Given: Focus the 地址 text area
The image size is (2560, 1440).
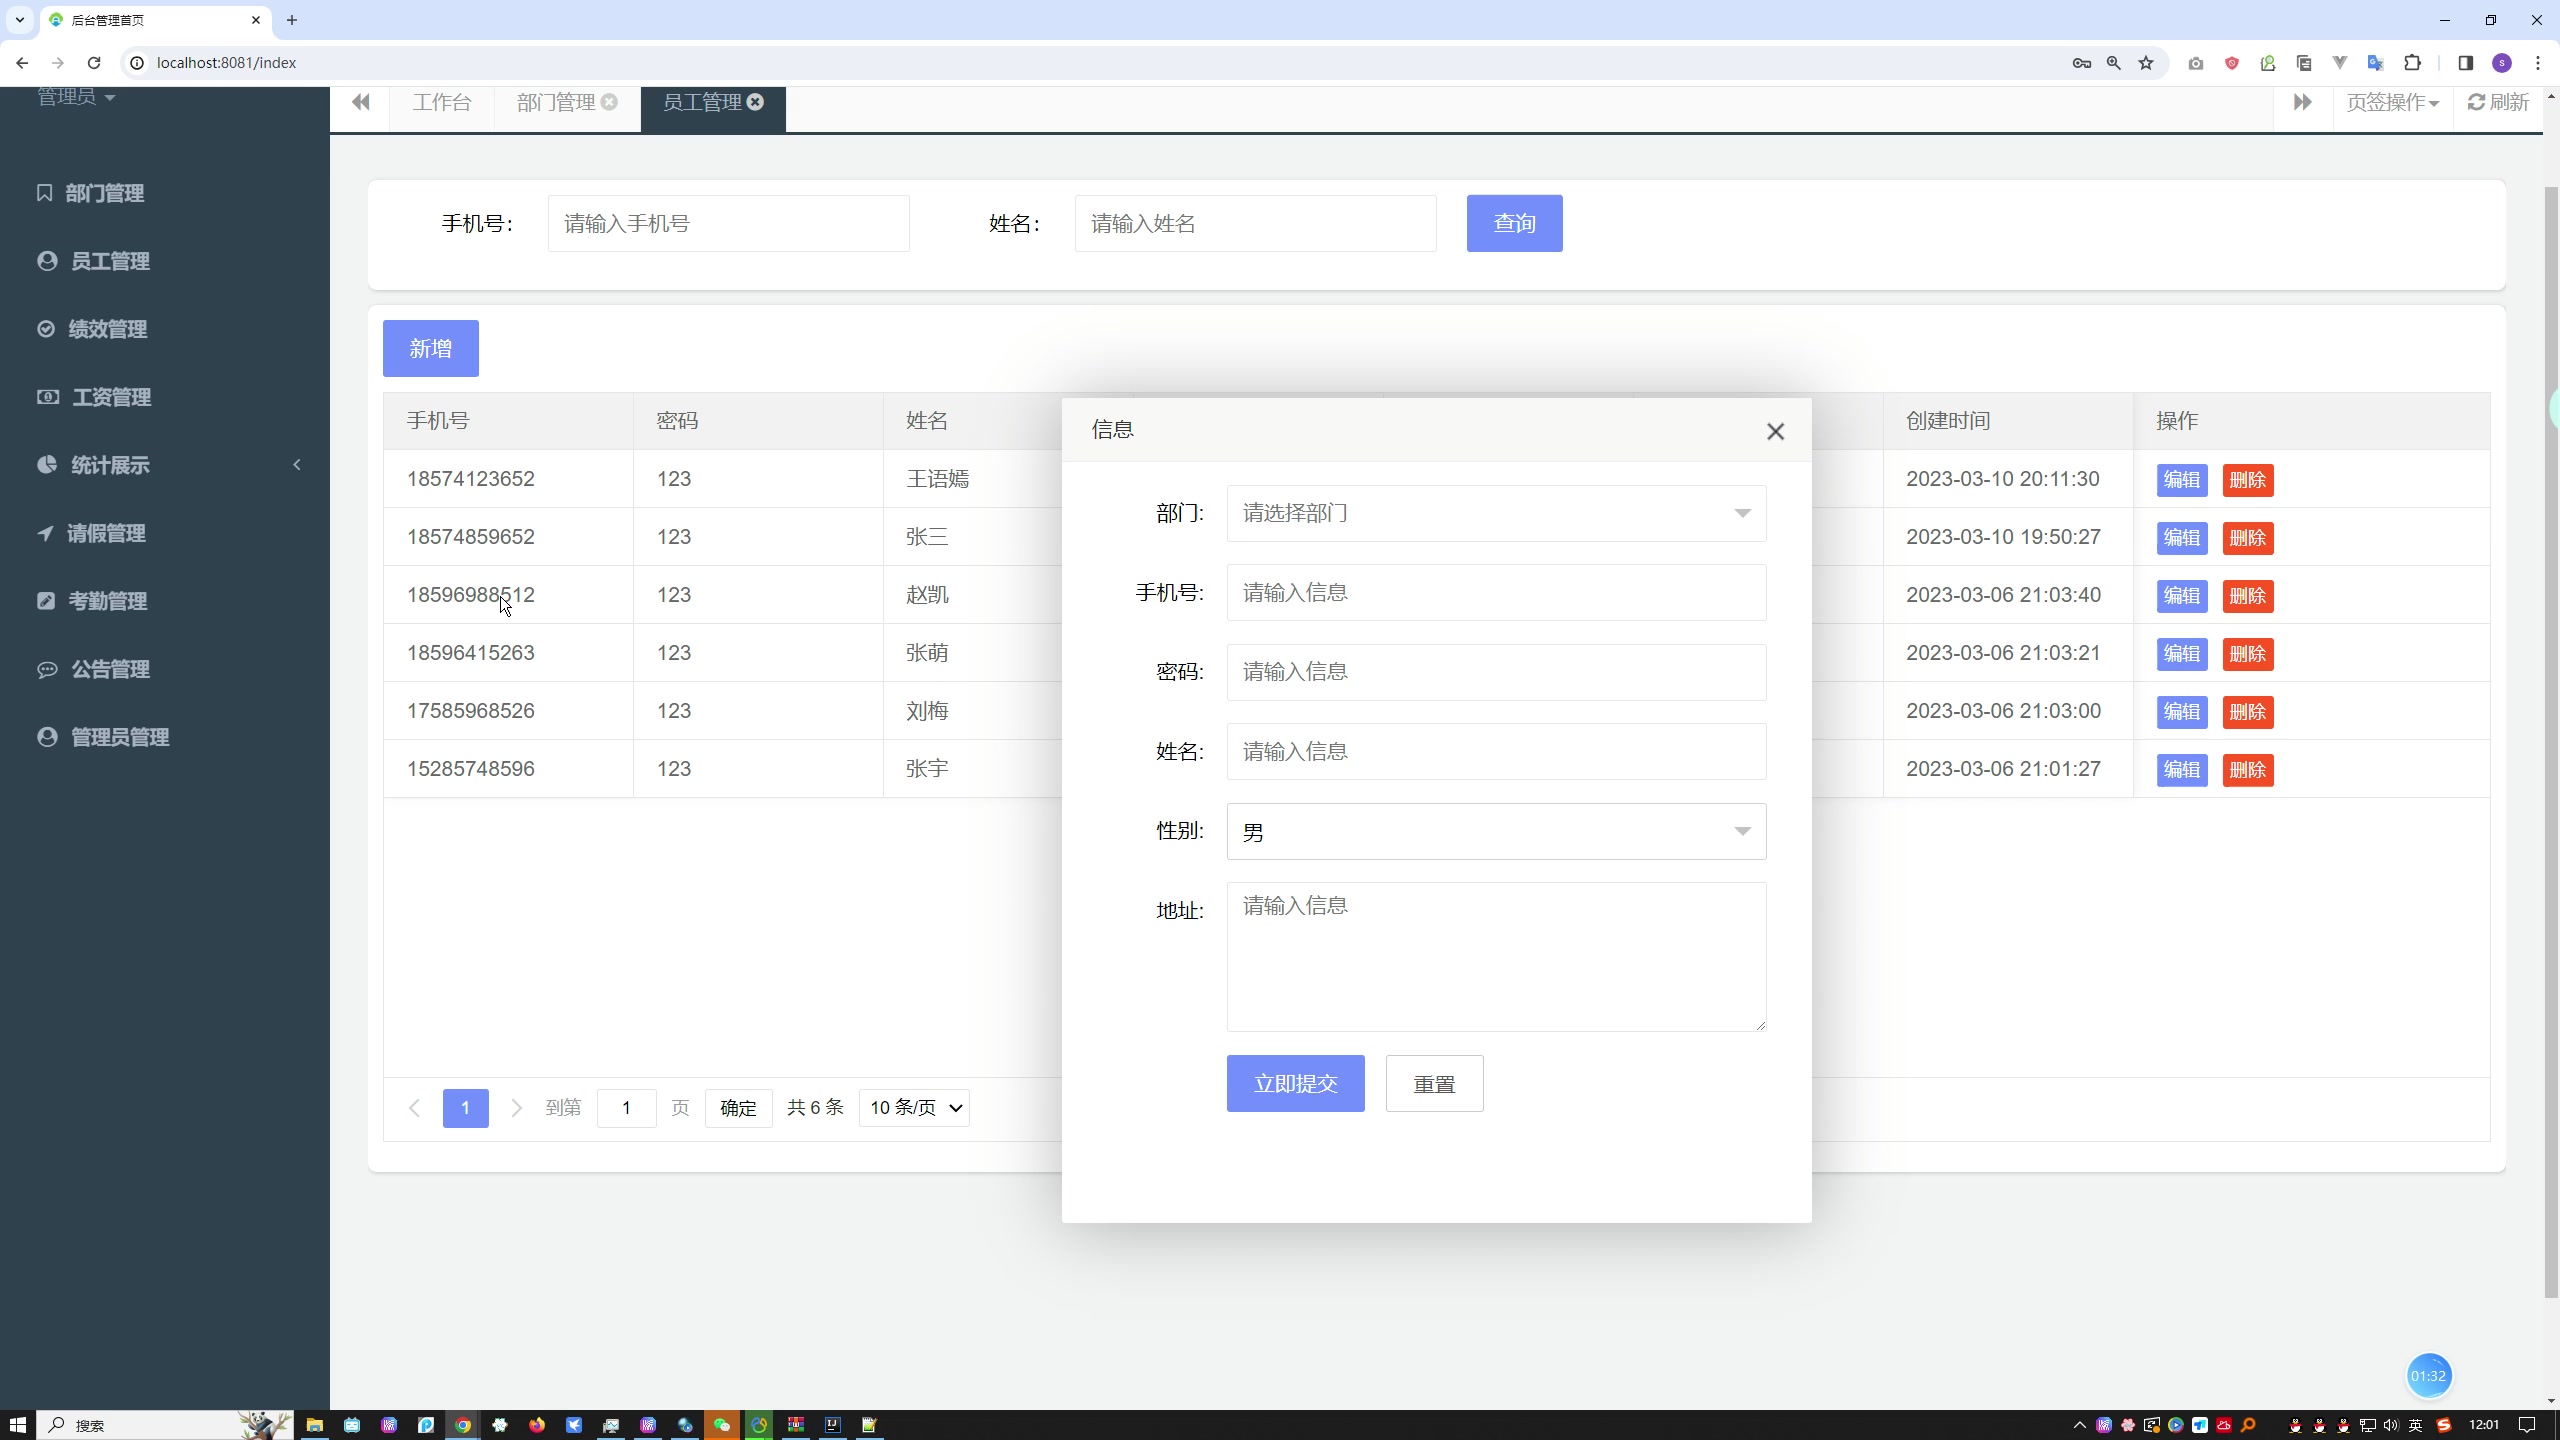Looking at the screenshot, I should [x=1496, y=956].
